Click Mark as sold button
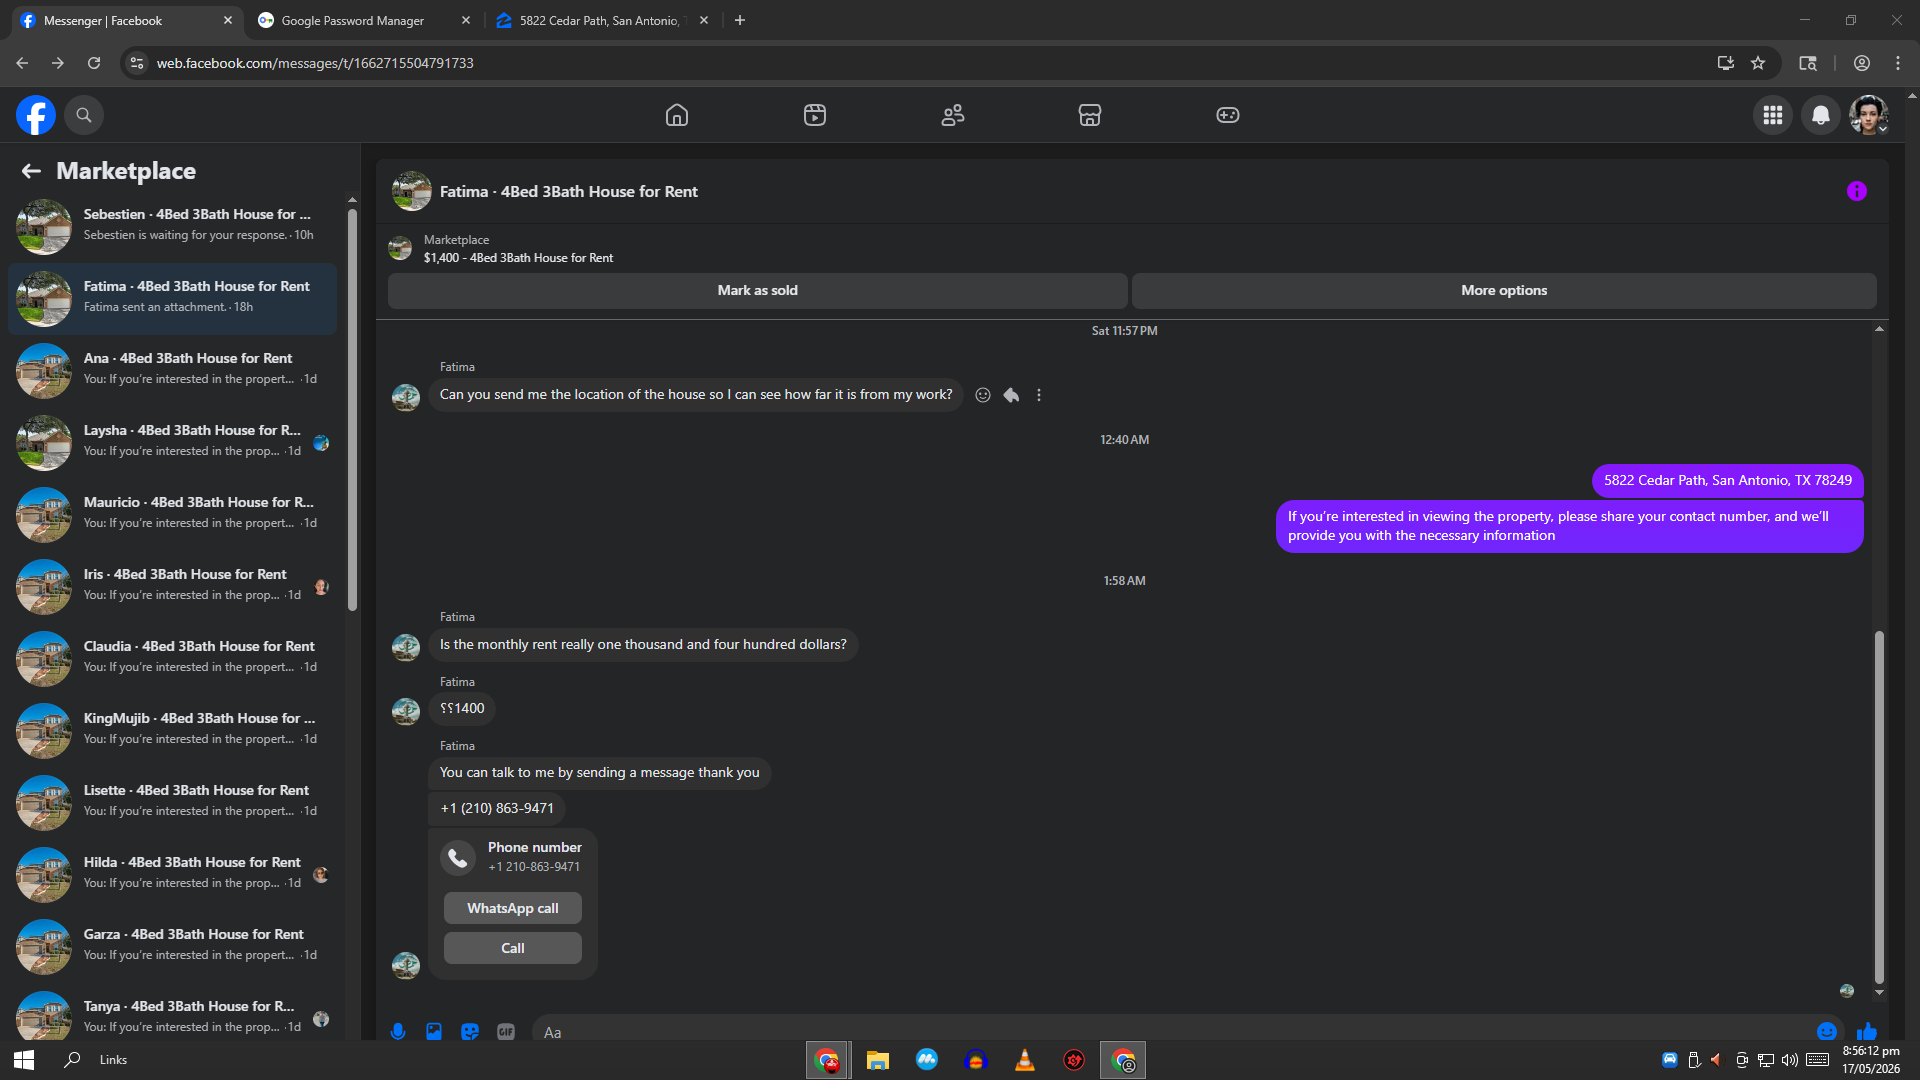 [x=757, y=290]
